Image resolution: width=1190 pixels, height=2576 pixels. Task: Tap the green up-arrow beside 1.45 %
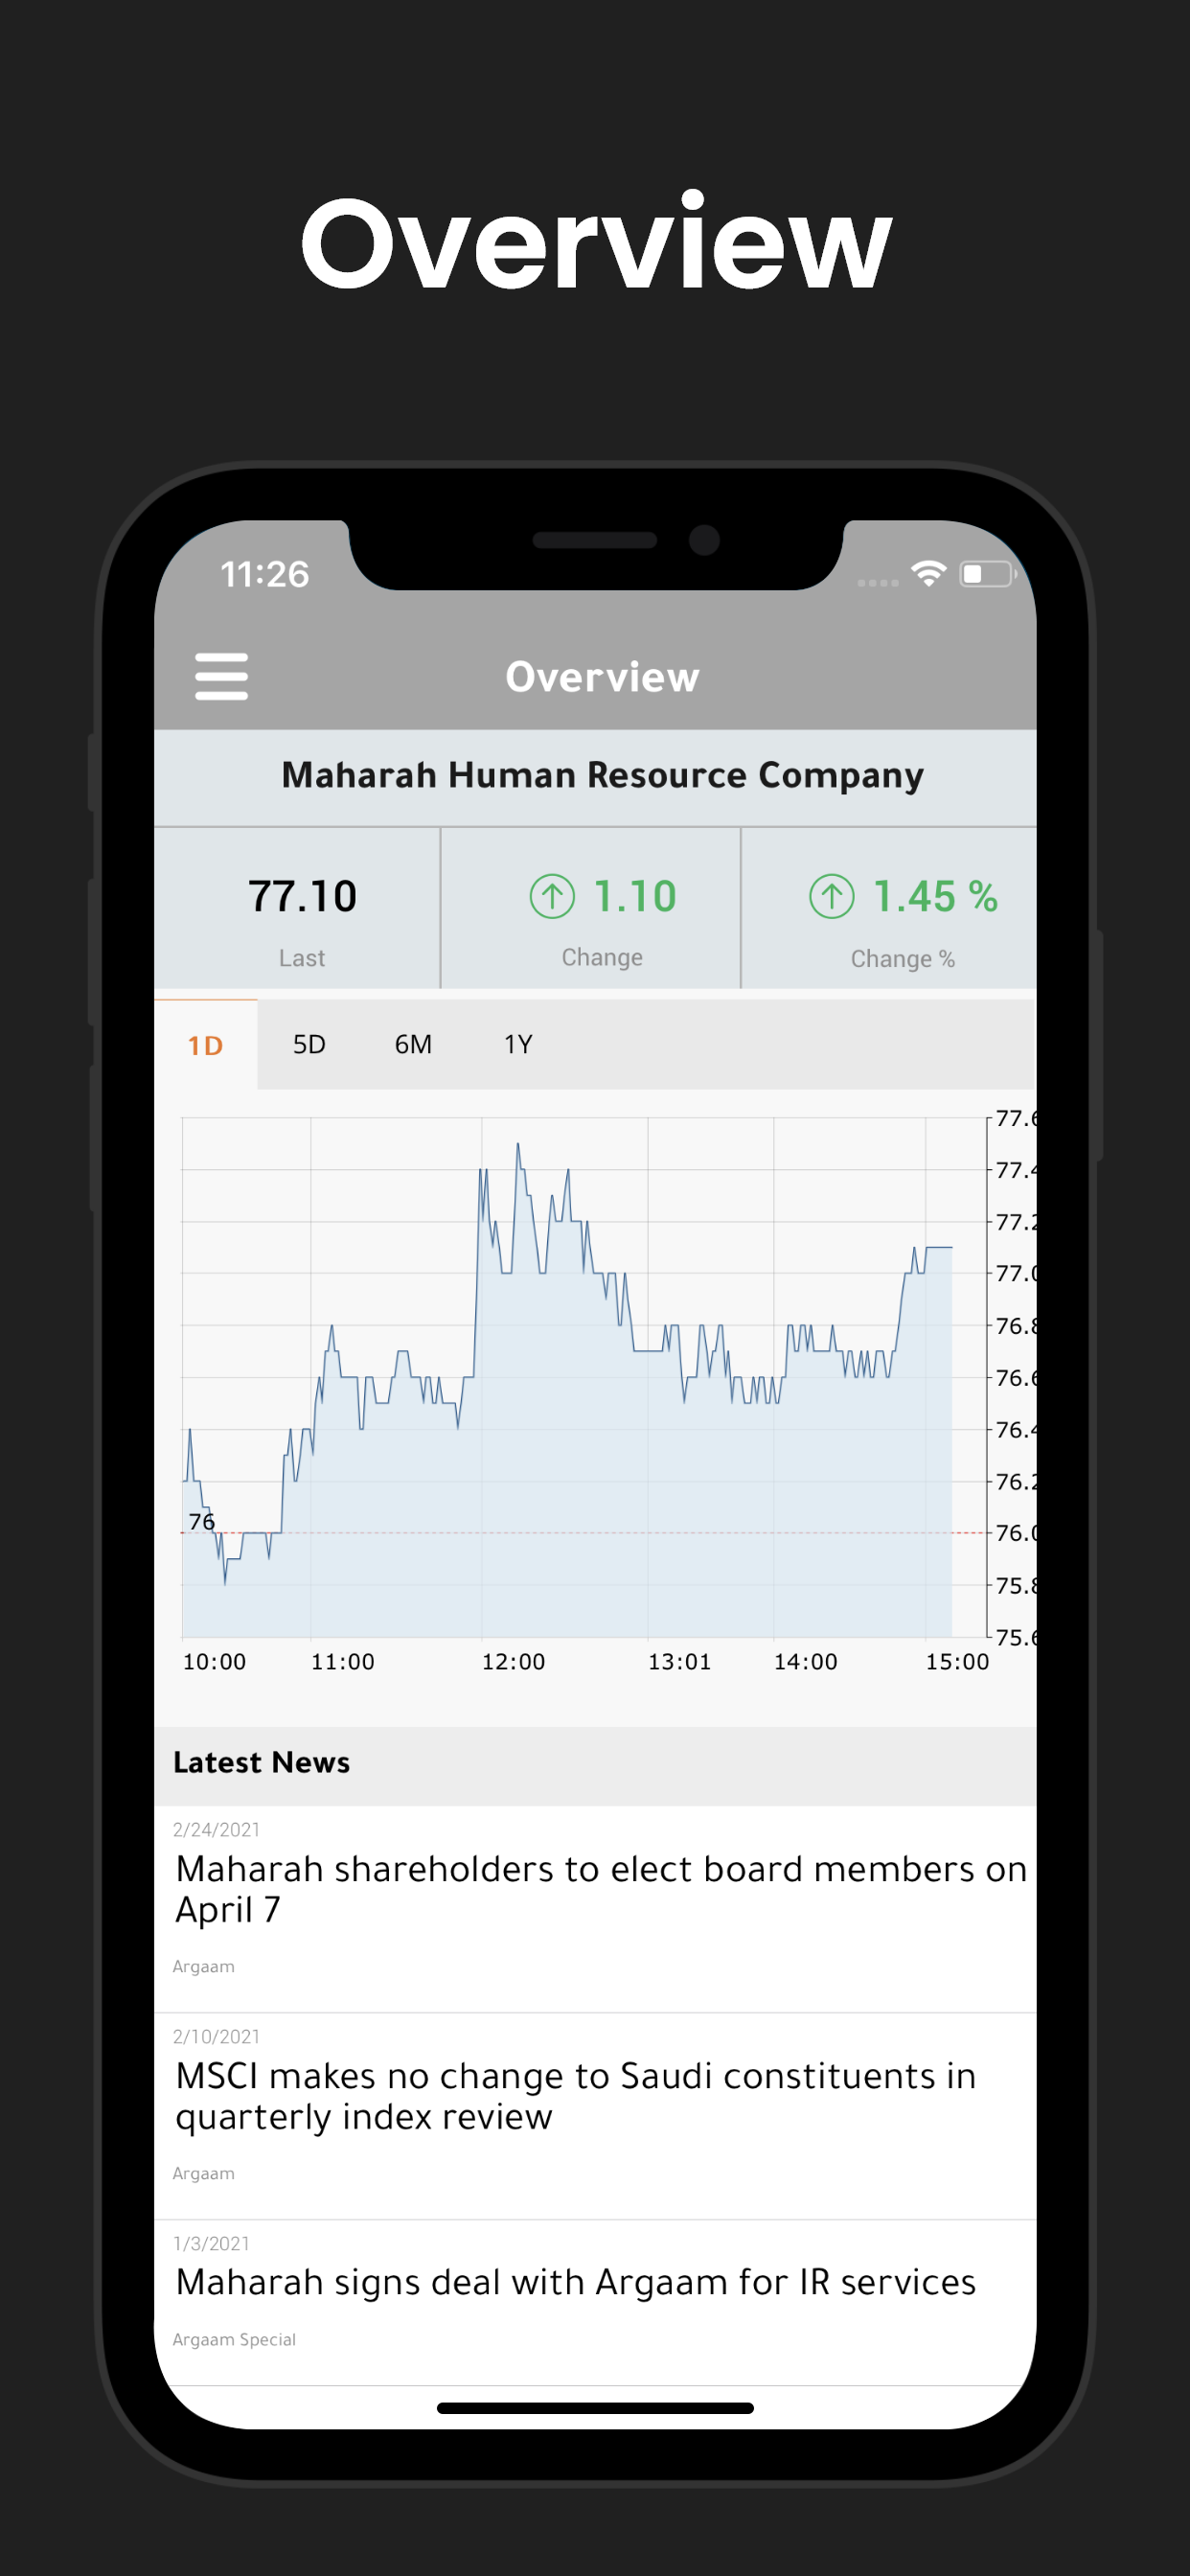(832, 896)
